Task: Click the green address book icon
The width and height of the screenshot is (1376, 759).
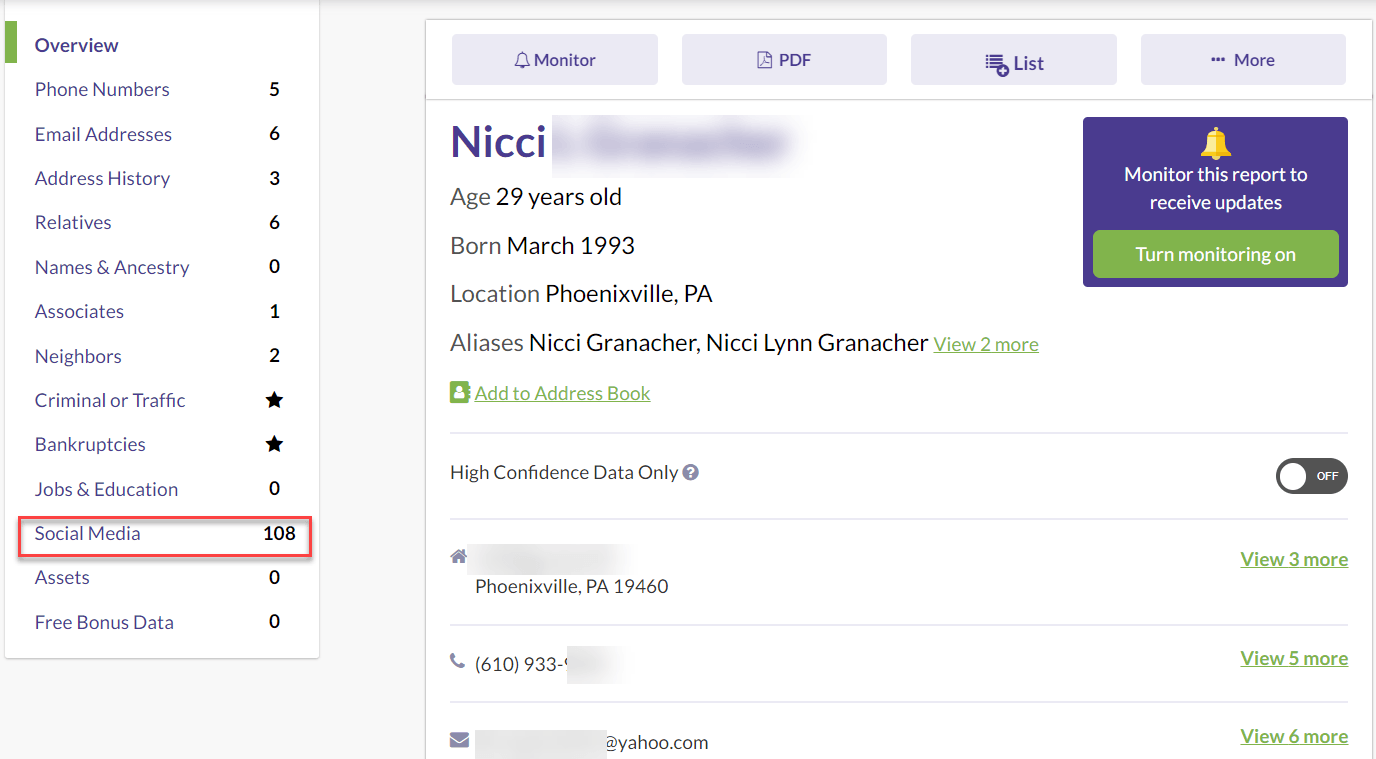Action: coord(459,392)
